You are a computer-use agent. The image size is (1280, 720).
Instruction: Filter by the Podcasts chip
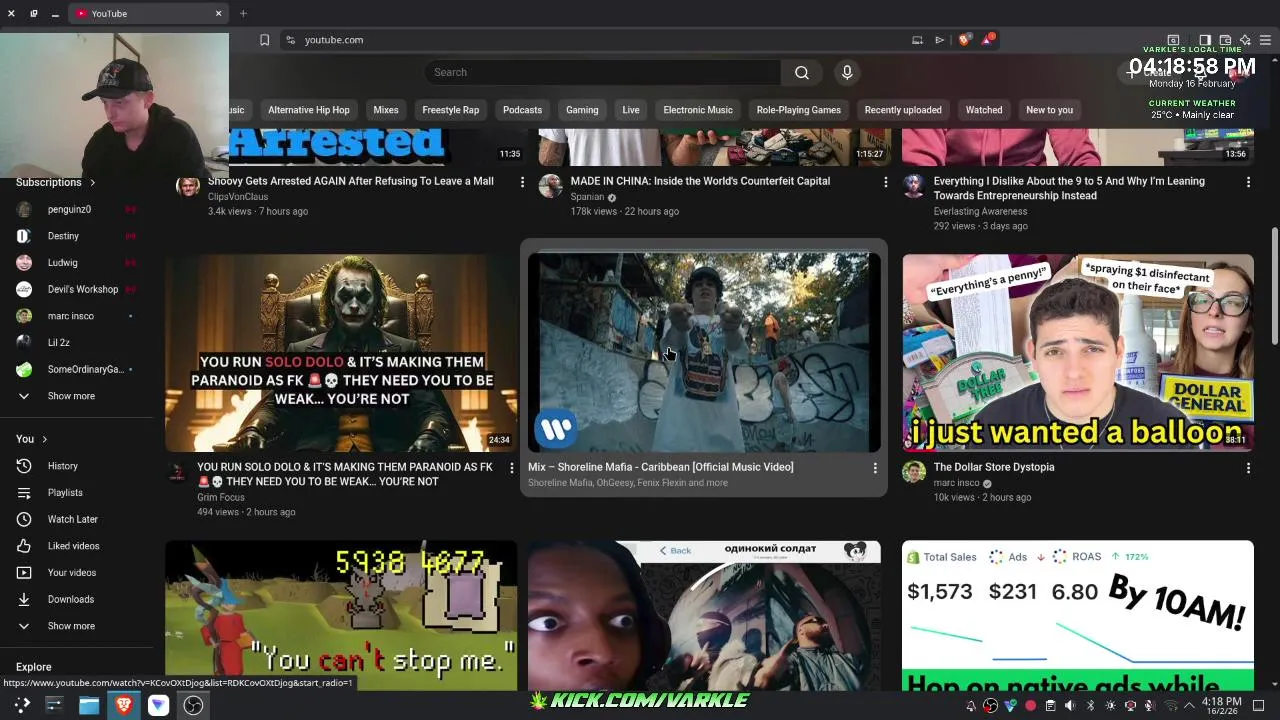(x=522, y=110)
